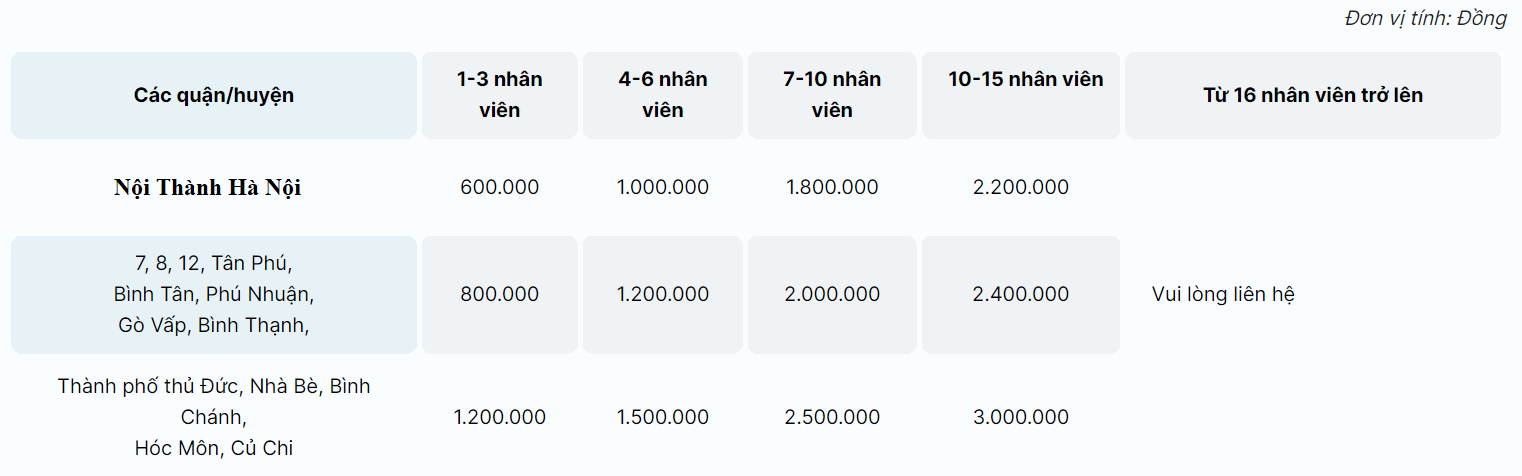Select the "7-10 nhân viên" header
This screenshot has height=476, width=1522.
pyautogui.click(x=832, y=95)
